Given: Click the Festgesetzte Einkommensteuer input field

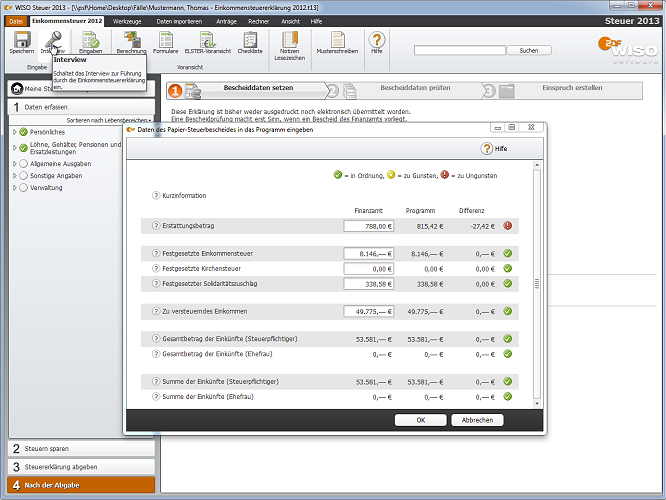Looking at the screenshot, I should (369, 254).
